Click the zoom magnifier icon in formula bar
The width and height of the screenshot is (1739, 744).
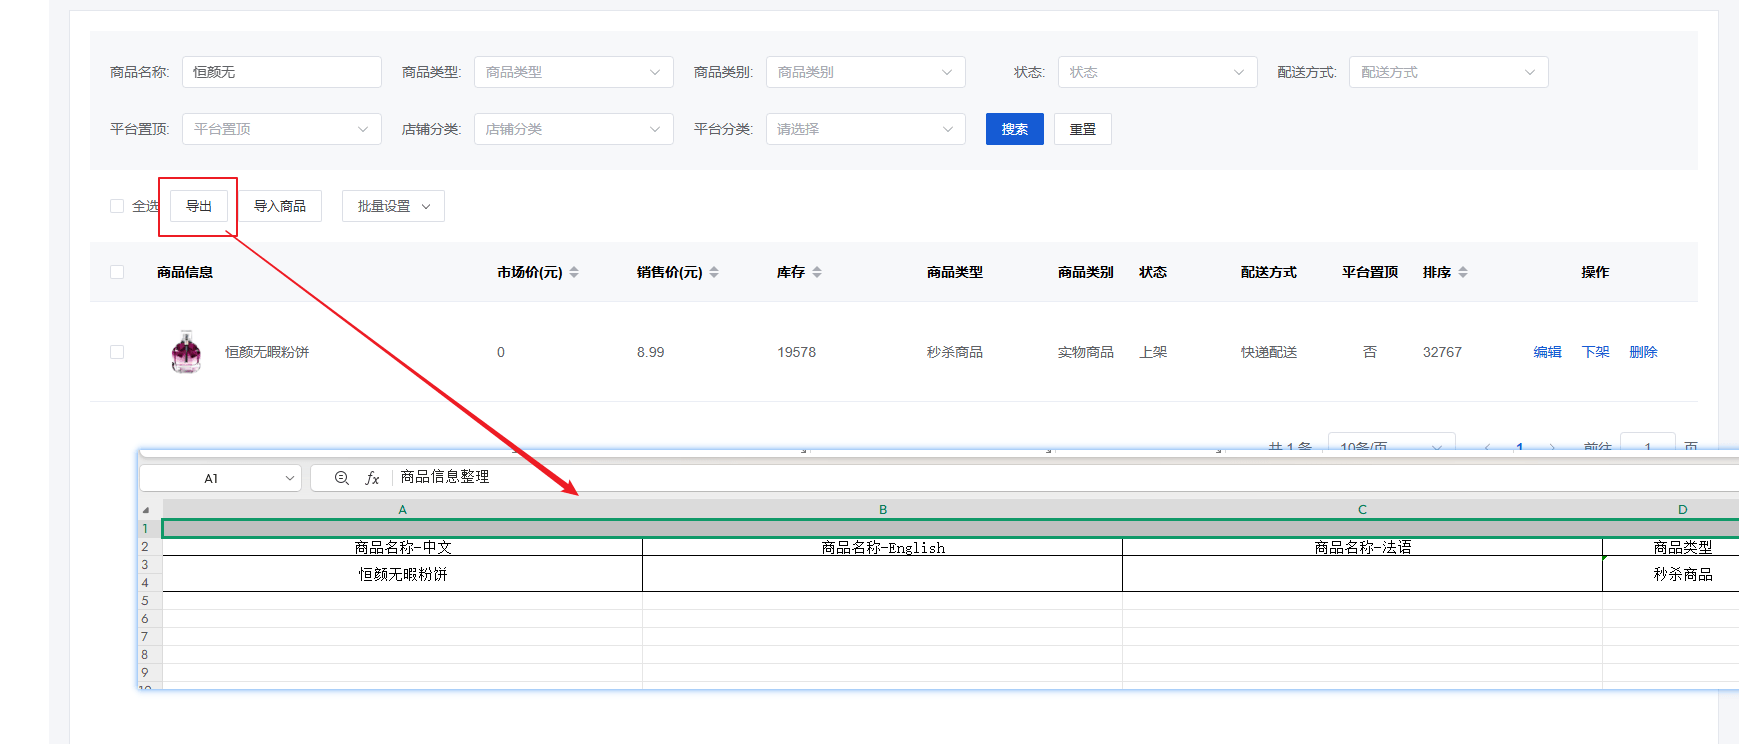click(x=341, y=478)
